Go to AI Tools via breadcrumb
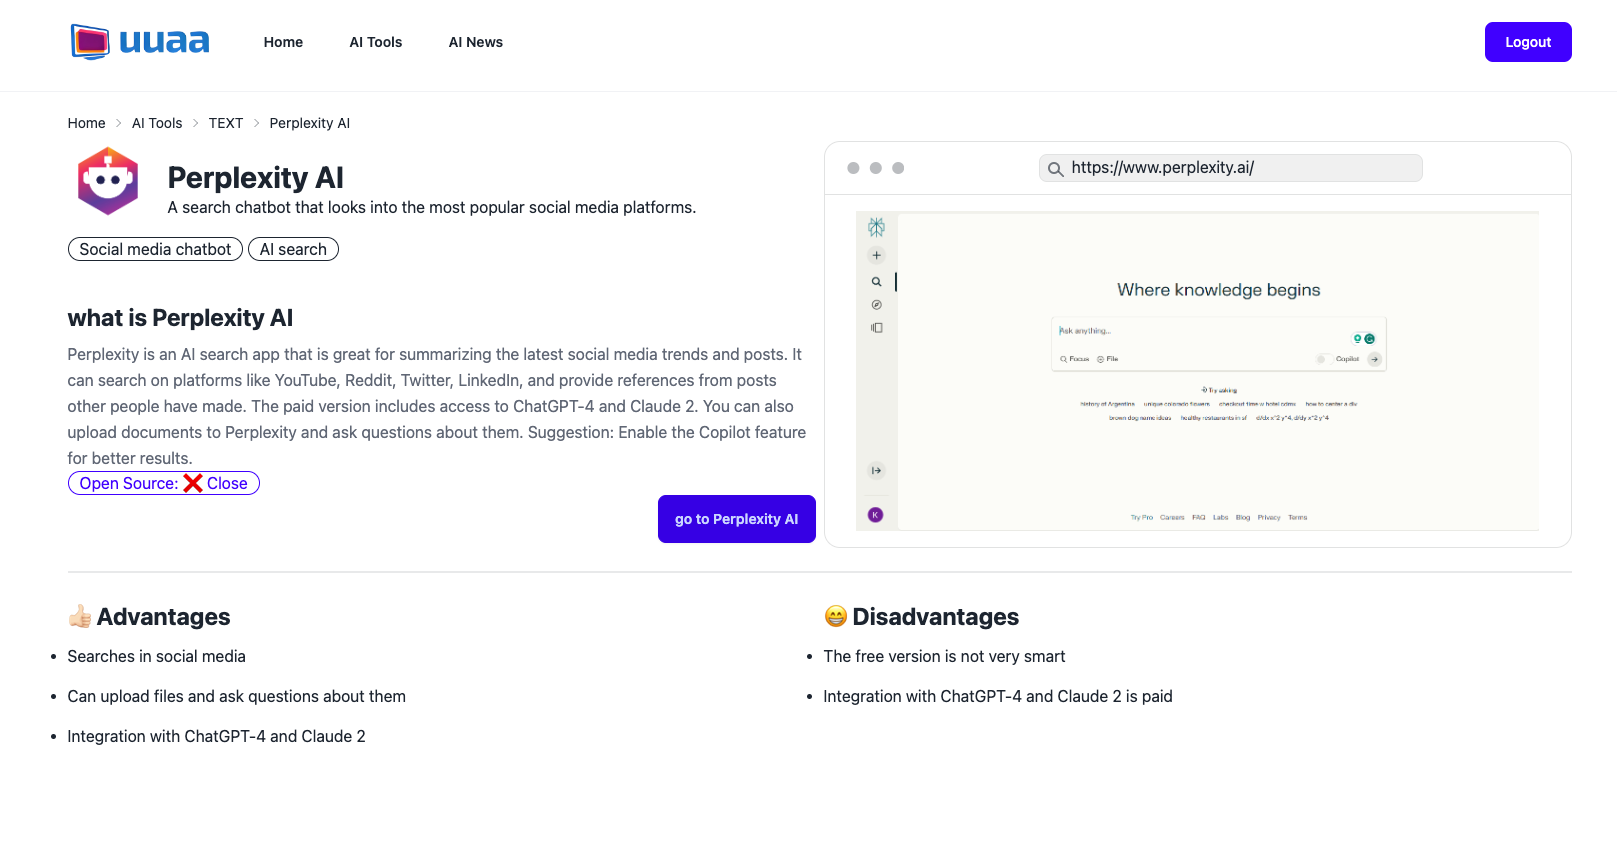Screen dimensions: 1617x855 click(157, 123)
